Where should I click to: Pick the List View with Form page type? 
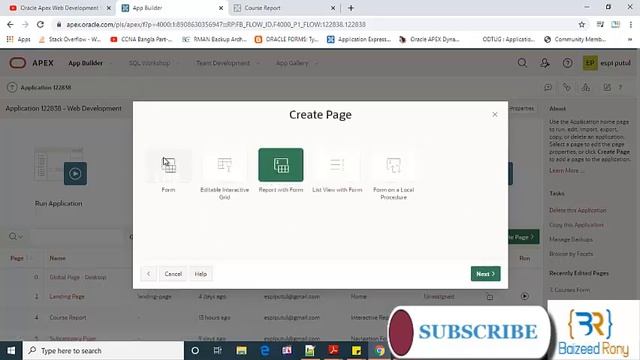coord(337,165)
